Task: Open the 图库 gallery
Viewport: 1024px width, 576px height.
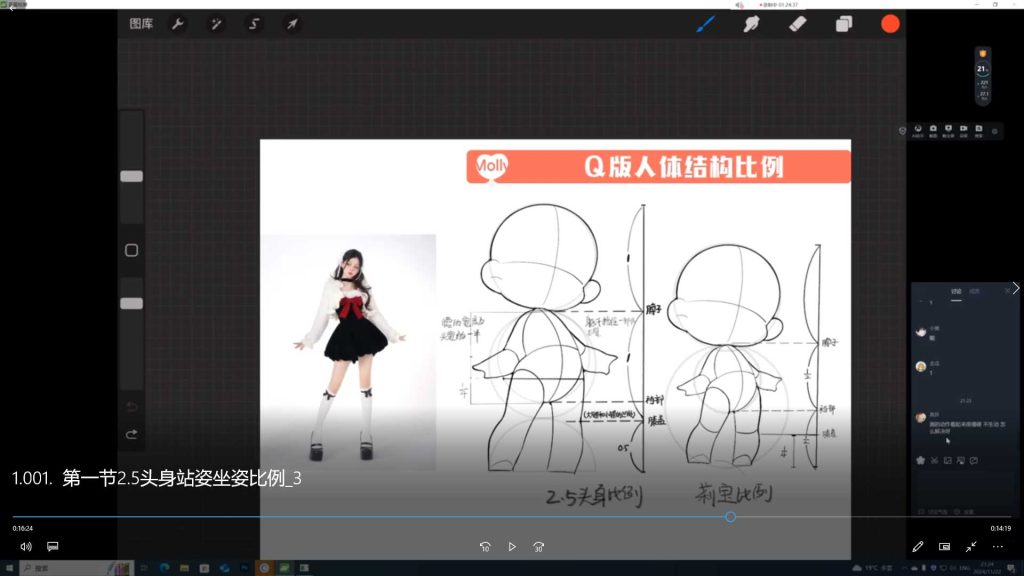Action: [141, 24]
